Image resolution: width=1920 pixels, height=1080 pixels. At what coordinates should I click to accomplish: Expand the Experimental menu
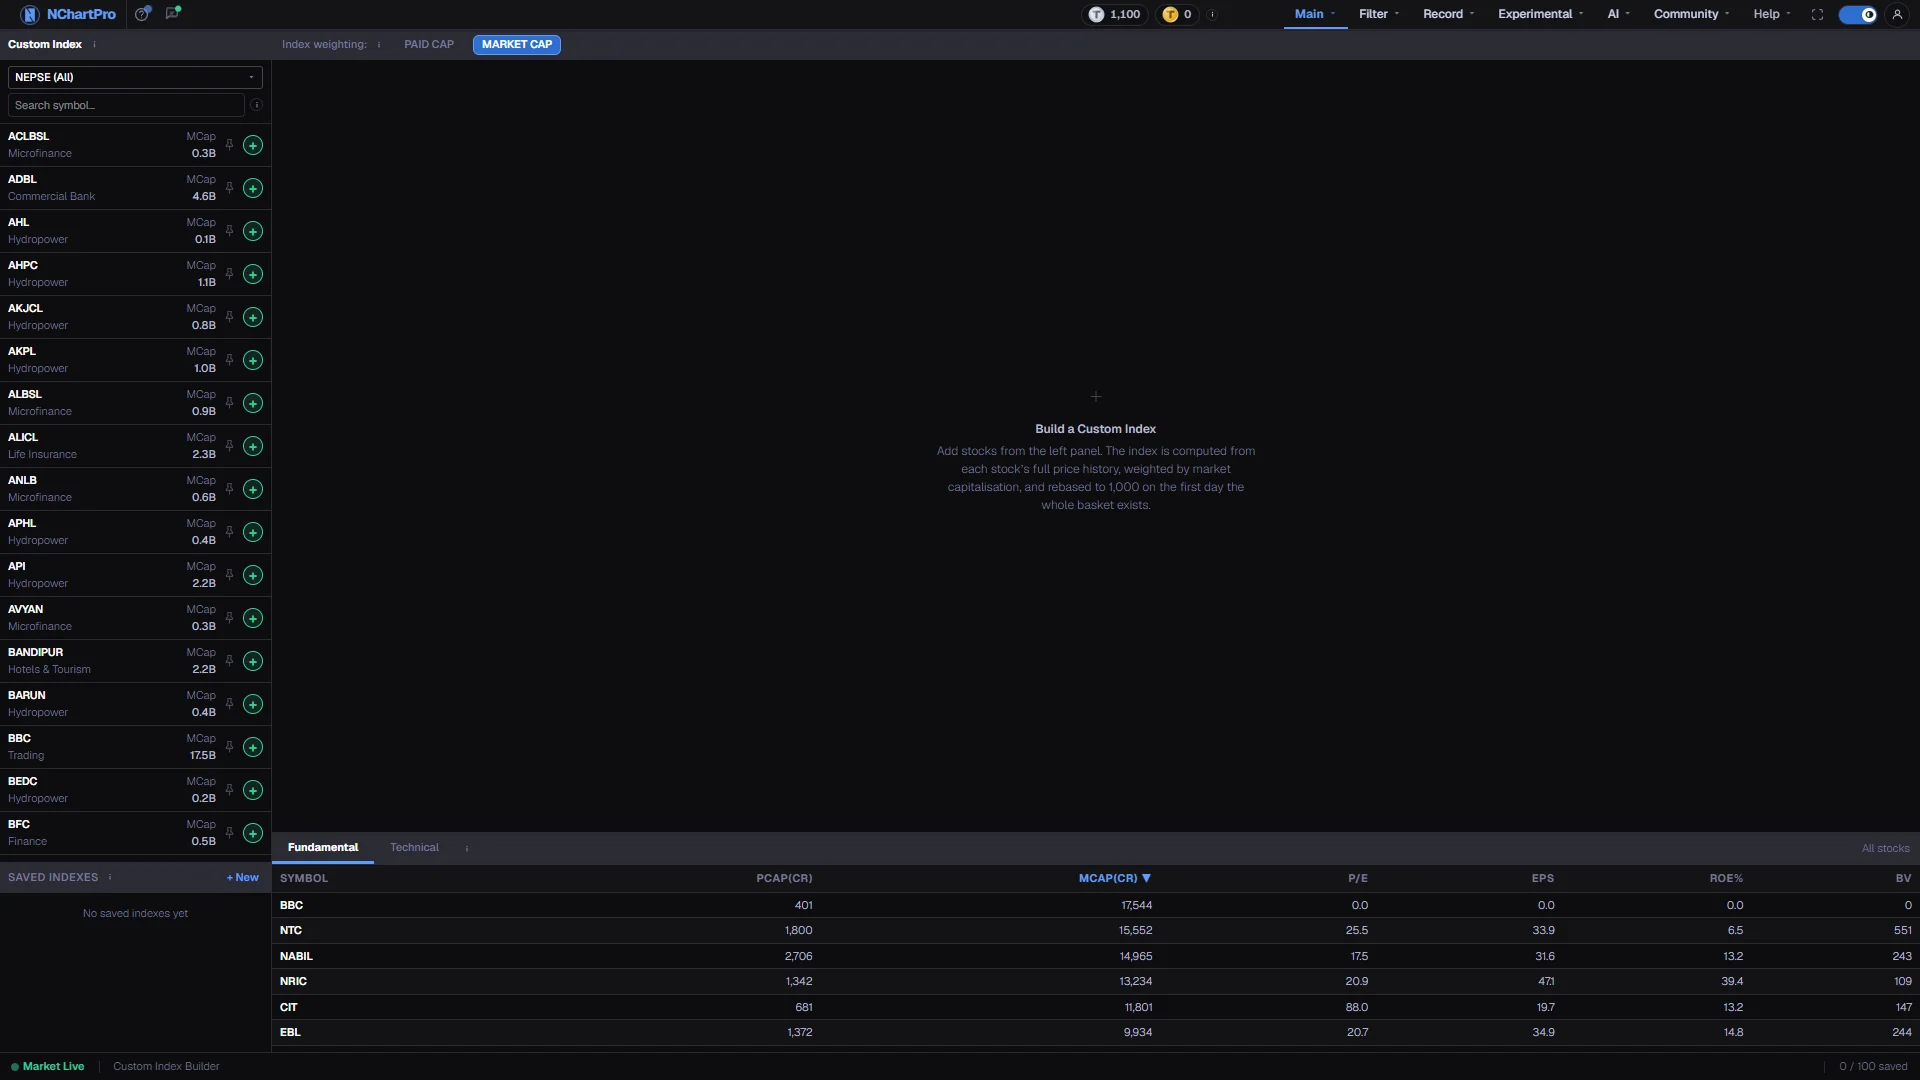pos(1540,14)
